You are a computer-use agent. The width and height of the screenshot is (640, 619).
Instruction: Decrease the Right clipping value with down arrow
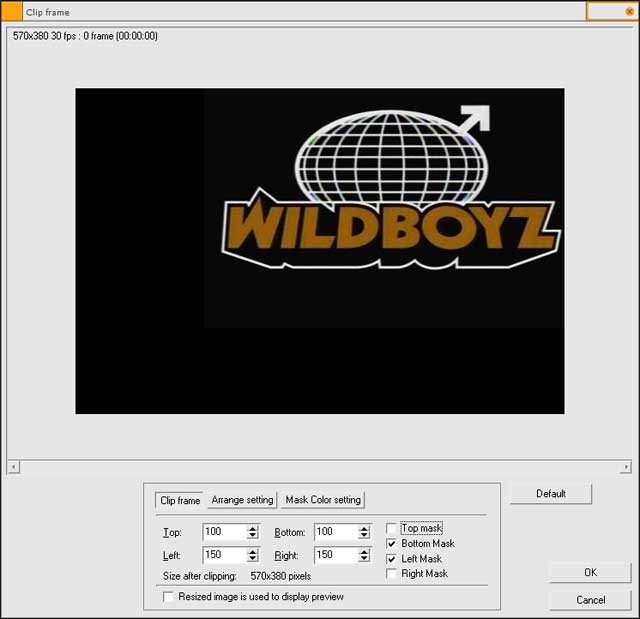click(x=364, y=559)
